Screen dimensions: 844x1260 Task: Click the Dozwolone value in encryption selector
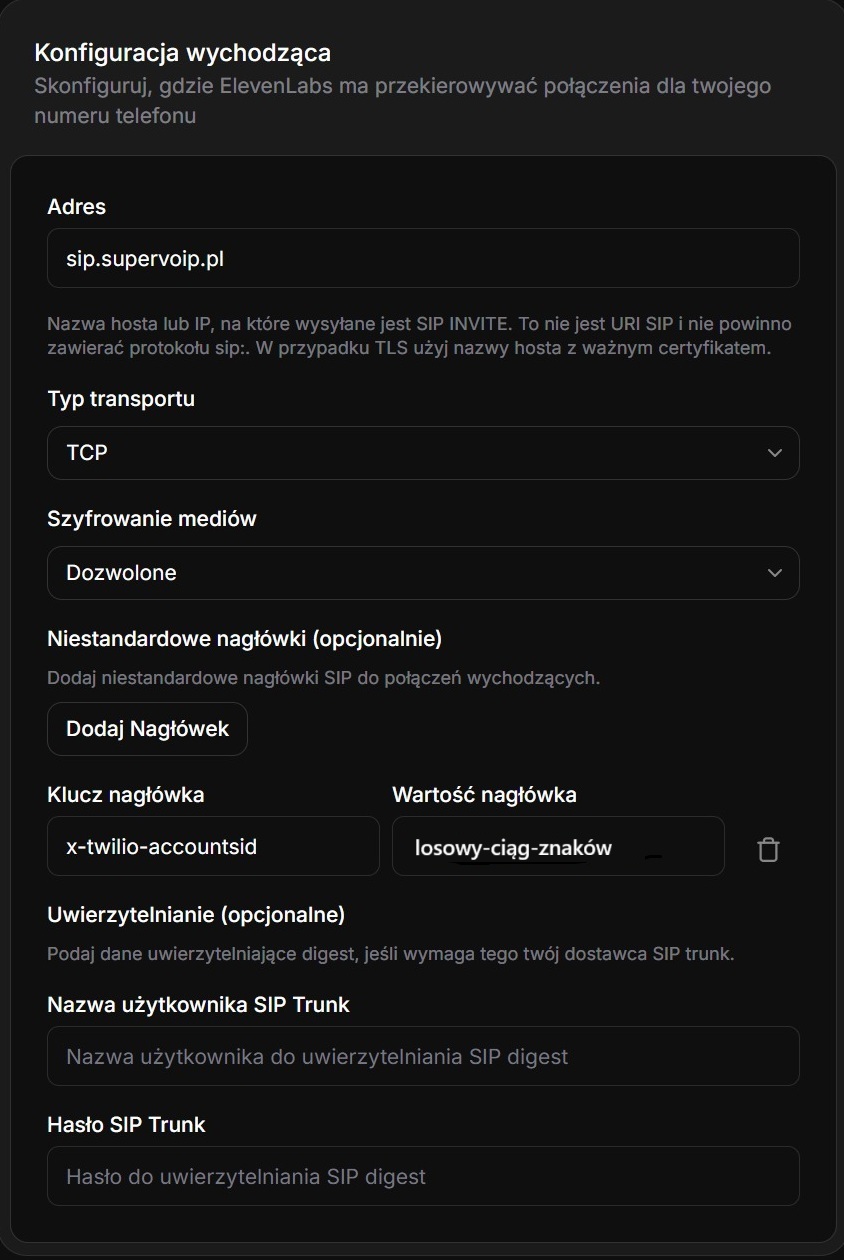[x=121, y=573]
